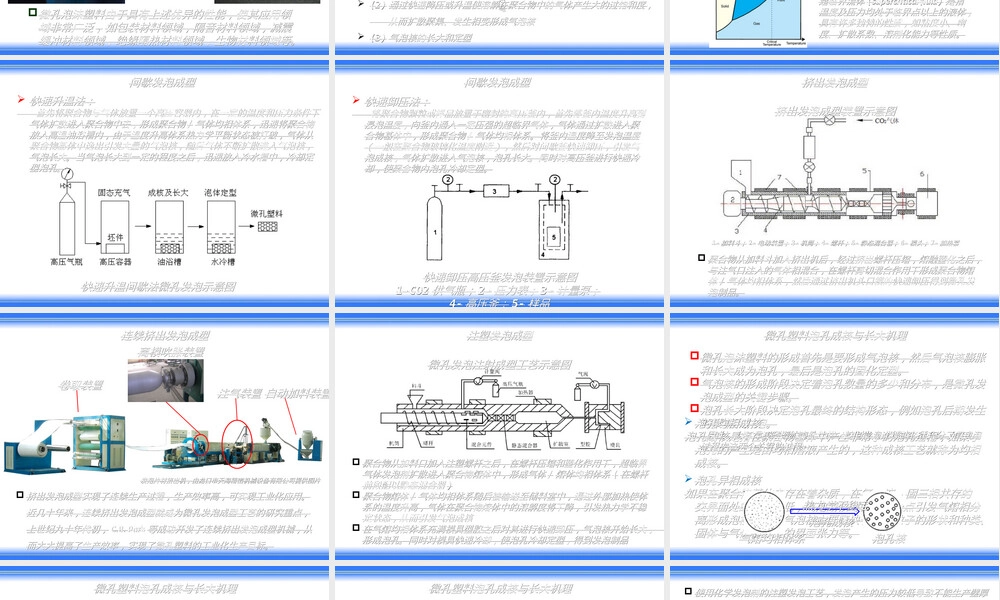Click the 泡孔异相成核 bullet text

728,480
